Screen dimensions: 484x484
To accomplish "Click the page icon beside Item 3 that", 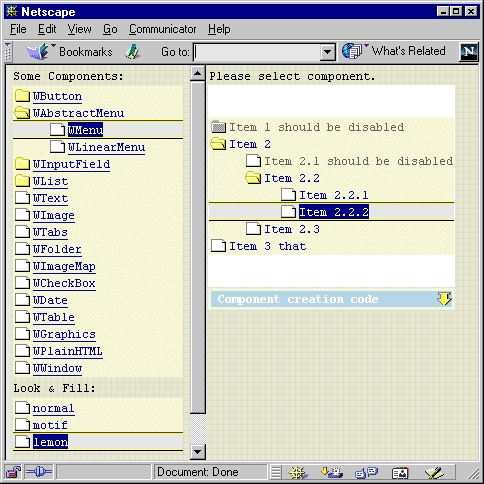I will point(218,246).
